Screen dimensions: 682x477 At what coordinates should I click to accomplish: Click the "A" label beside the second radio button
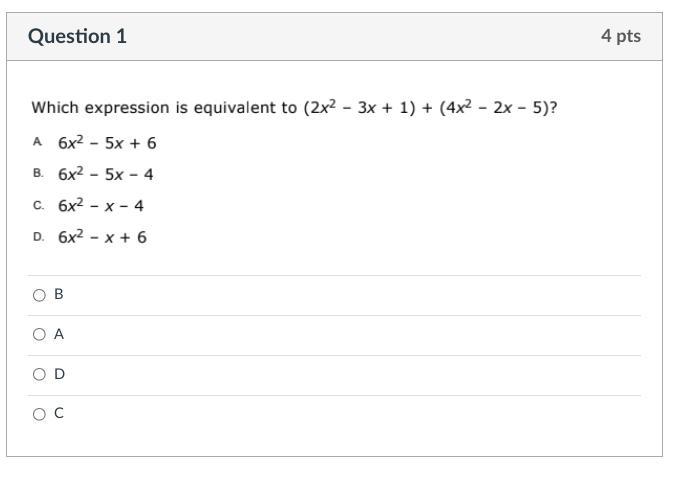pyautogui.click(x=59, y=335)
